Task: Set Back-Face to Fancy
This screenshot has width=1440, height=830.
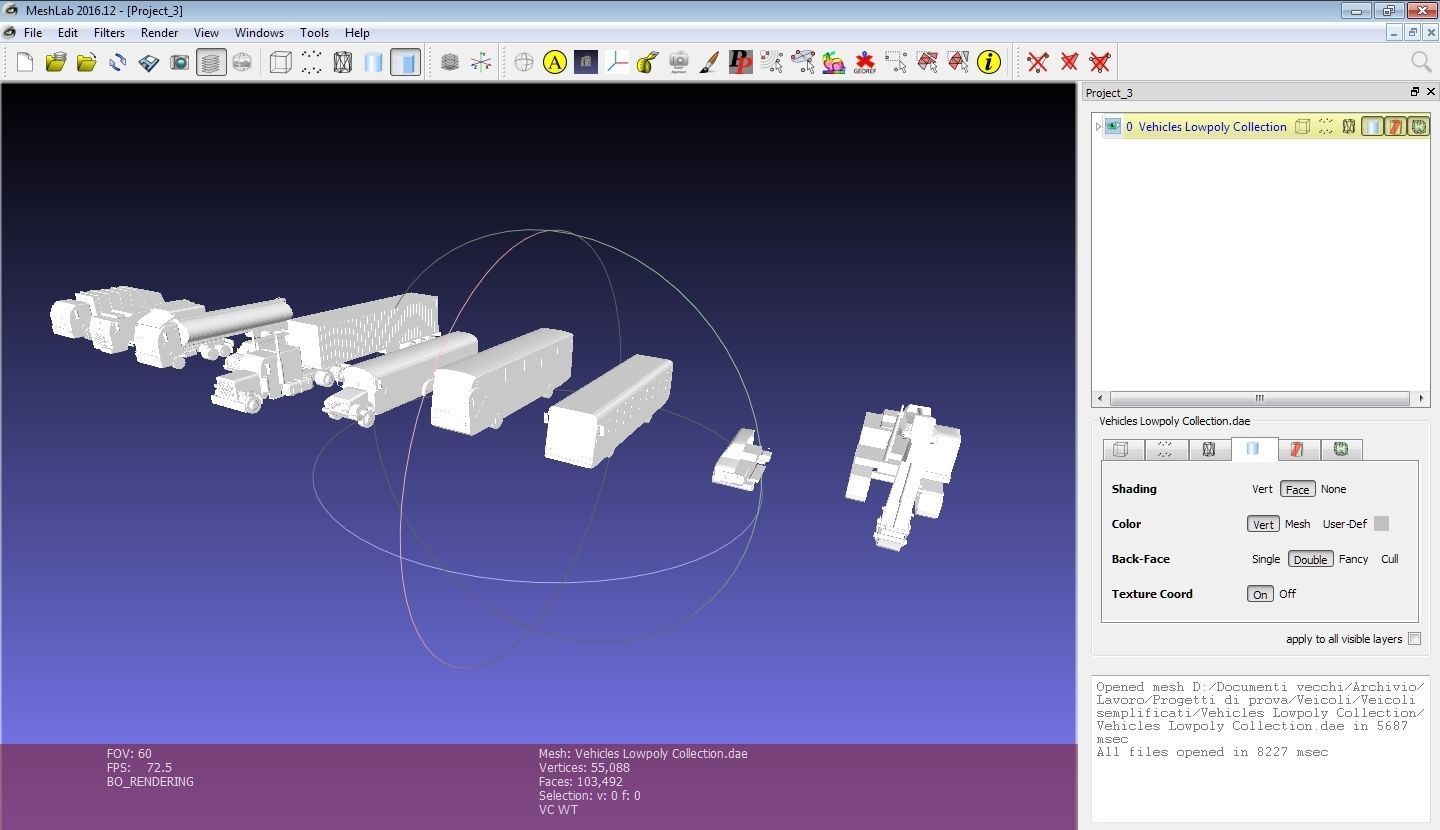Action: pyautogui.click(x=1353, y=559)
